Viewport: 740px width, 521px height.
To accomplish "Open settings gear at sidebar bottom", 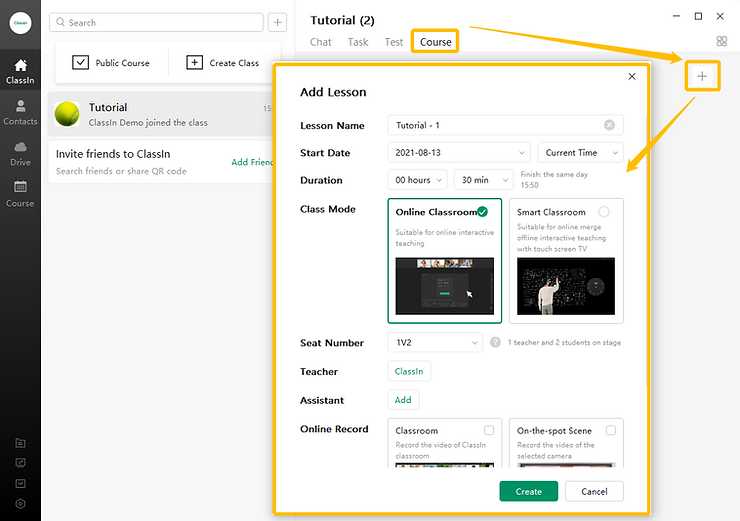I will (20, 504).
